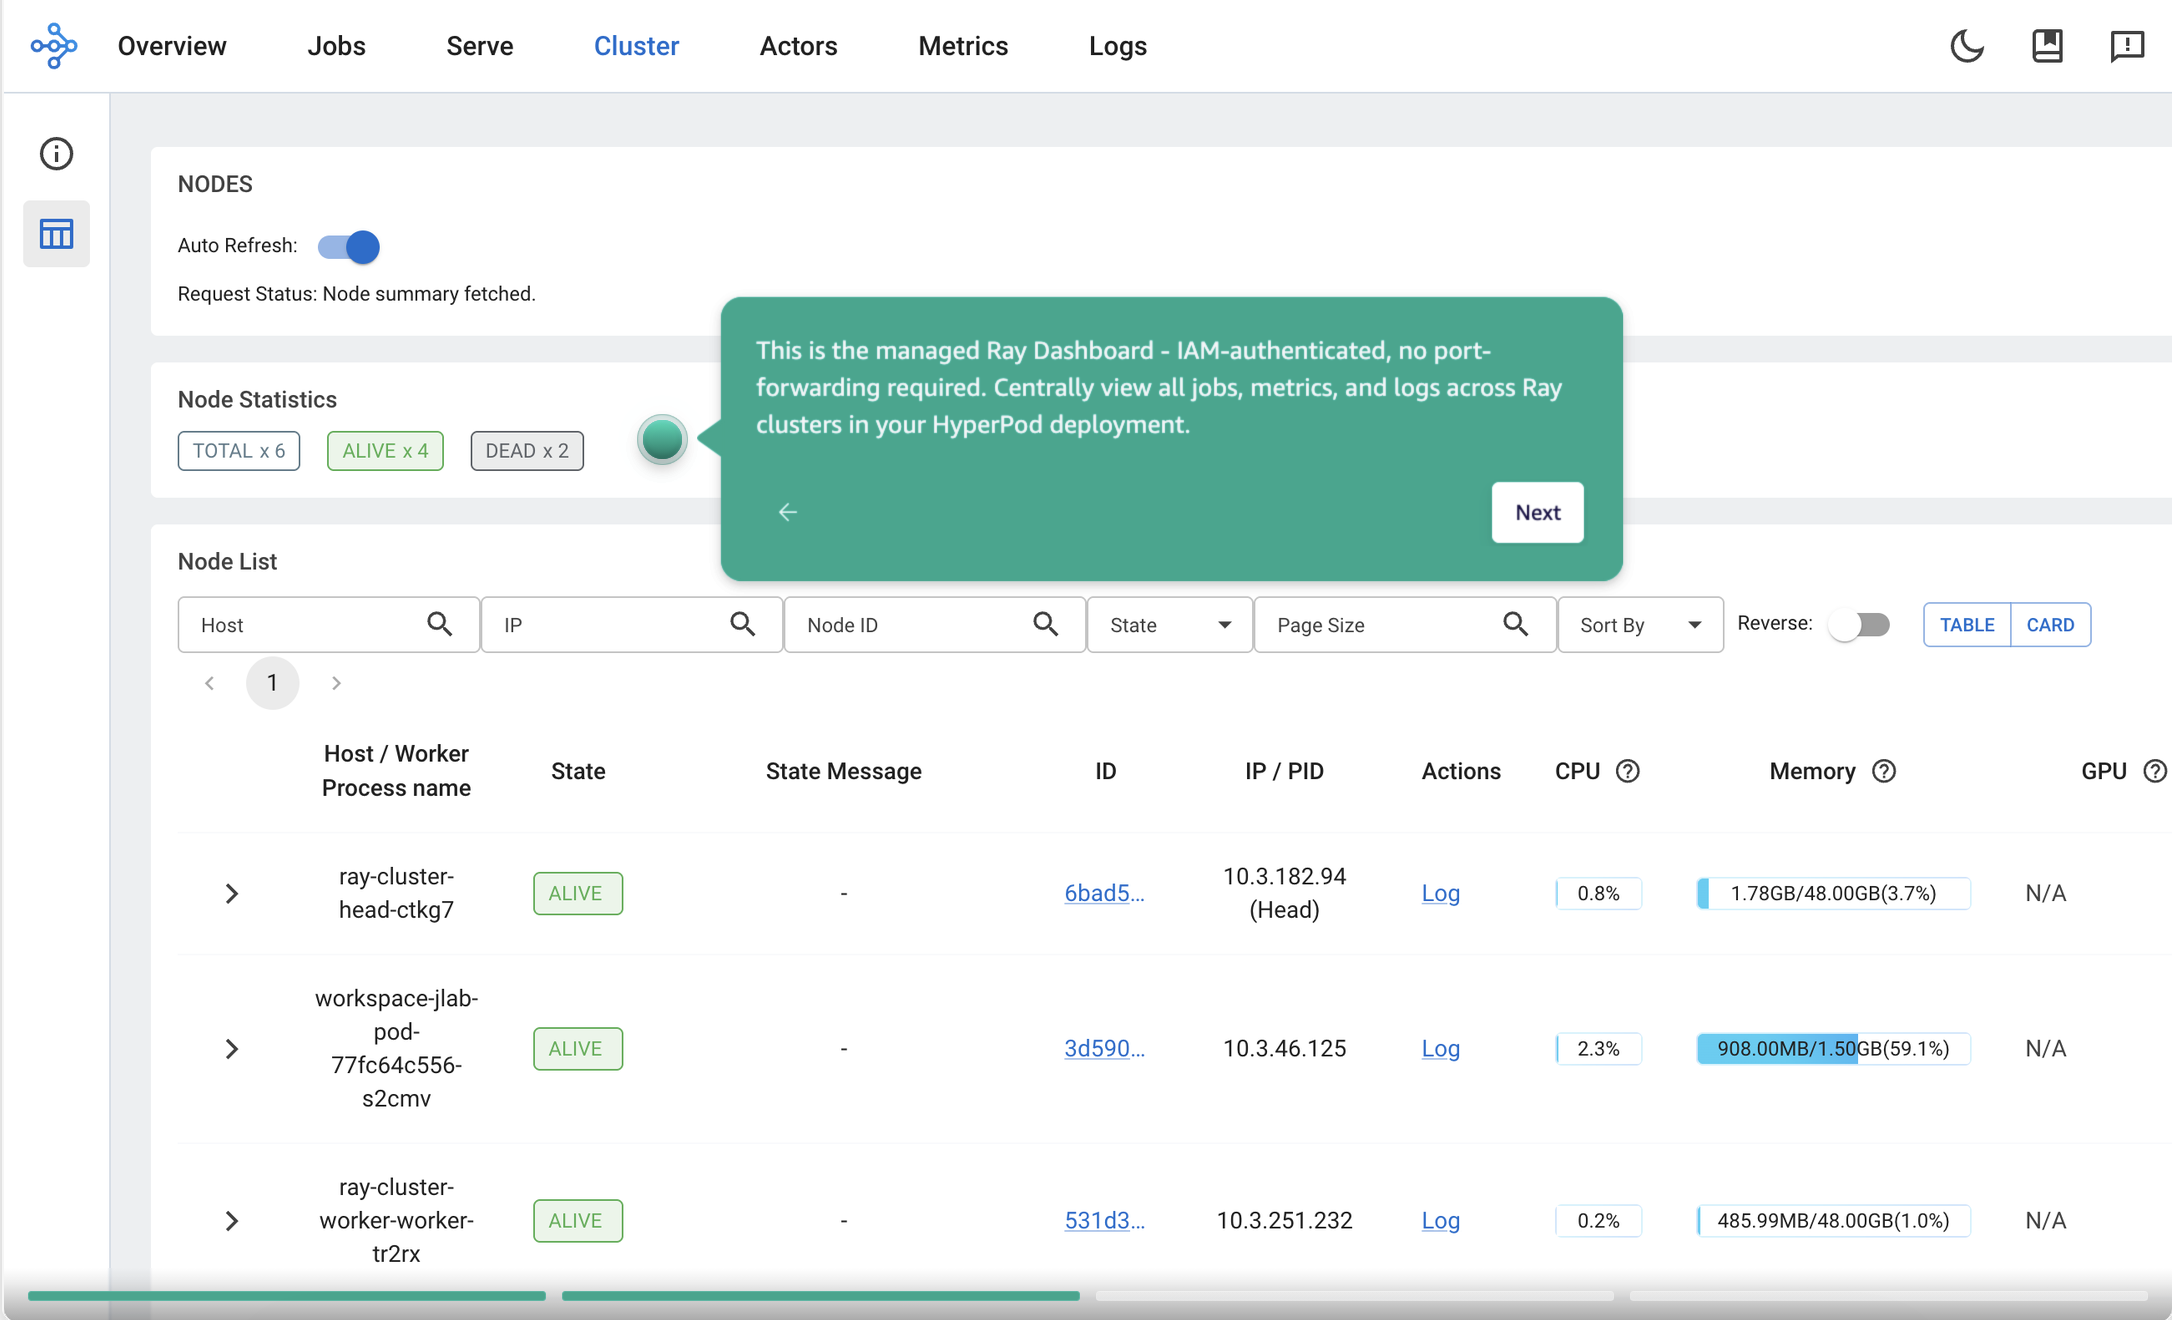Open the Actors tab
Viewport: 2172px width, 1320px height.
[798, 46]
